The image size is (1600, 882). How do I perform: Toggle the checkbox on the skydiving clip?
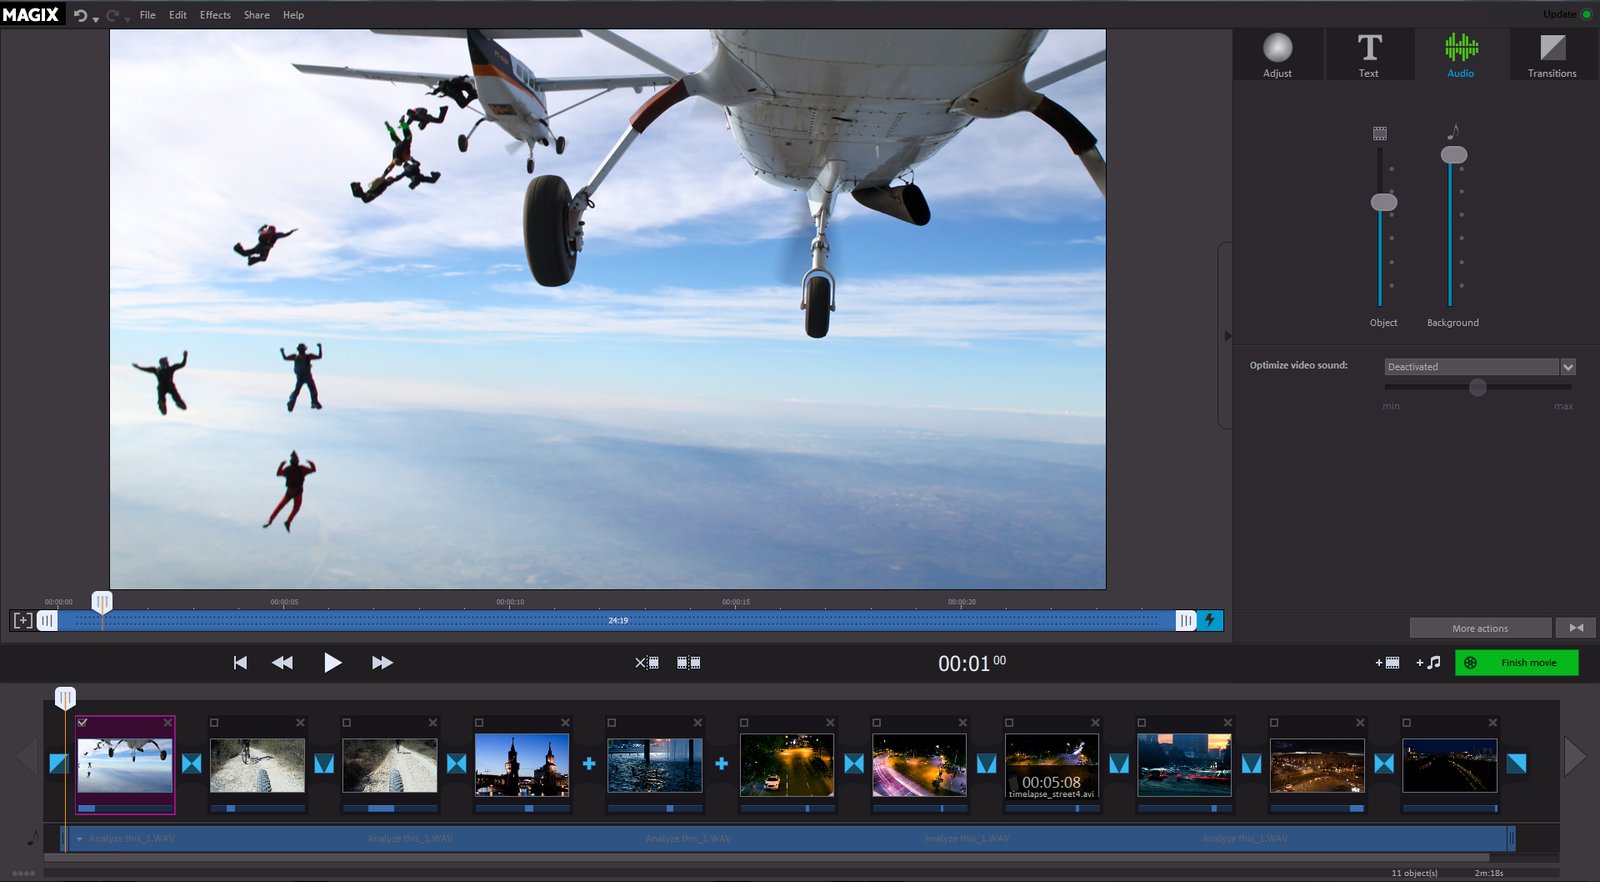coord(83,722)
